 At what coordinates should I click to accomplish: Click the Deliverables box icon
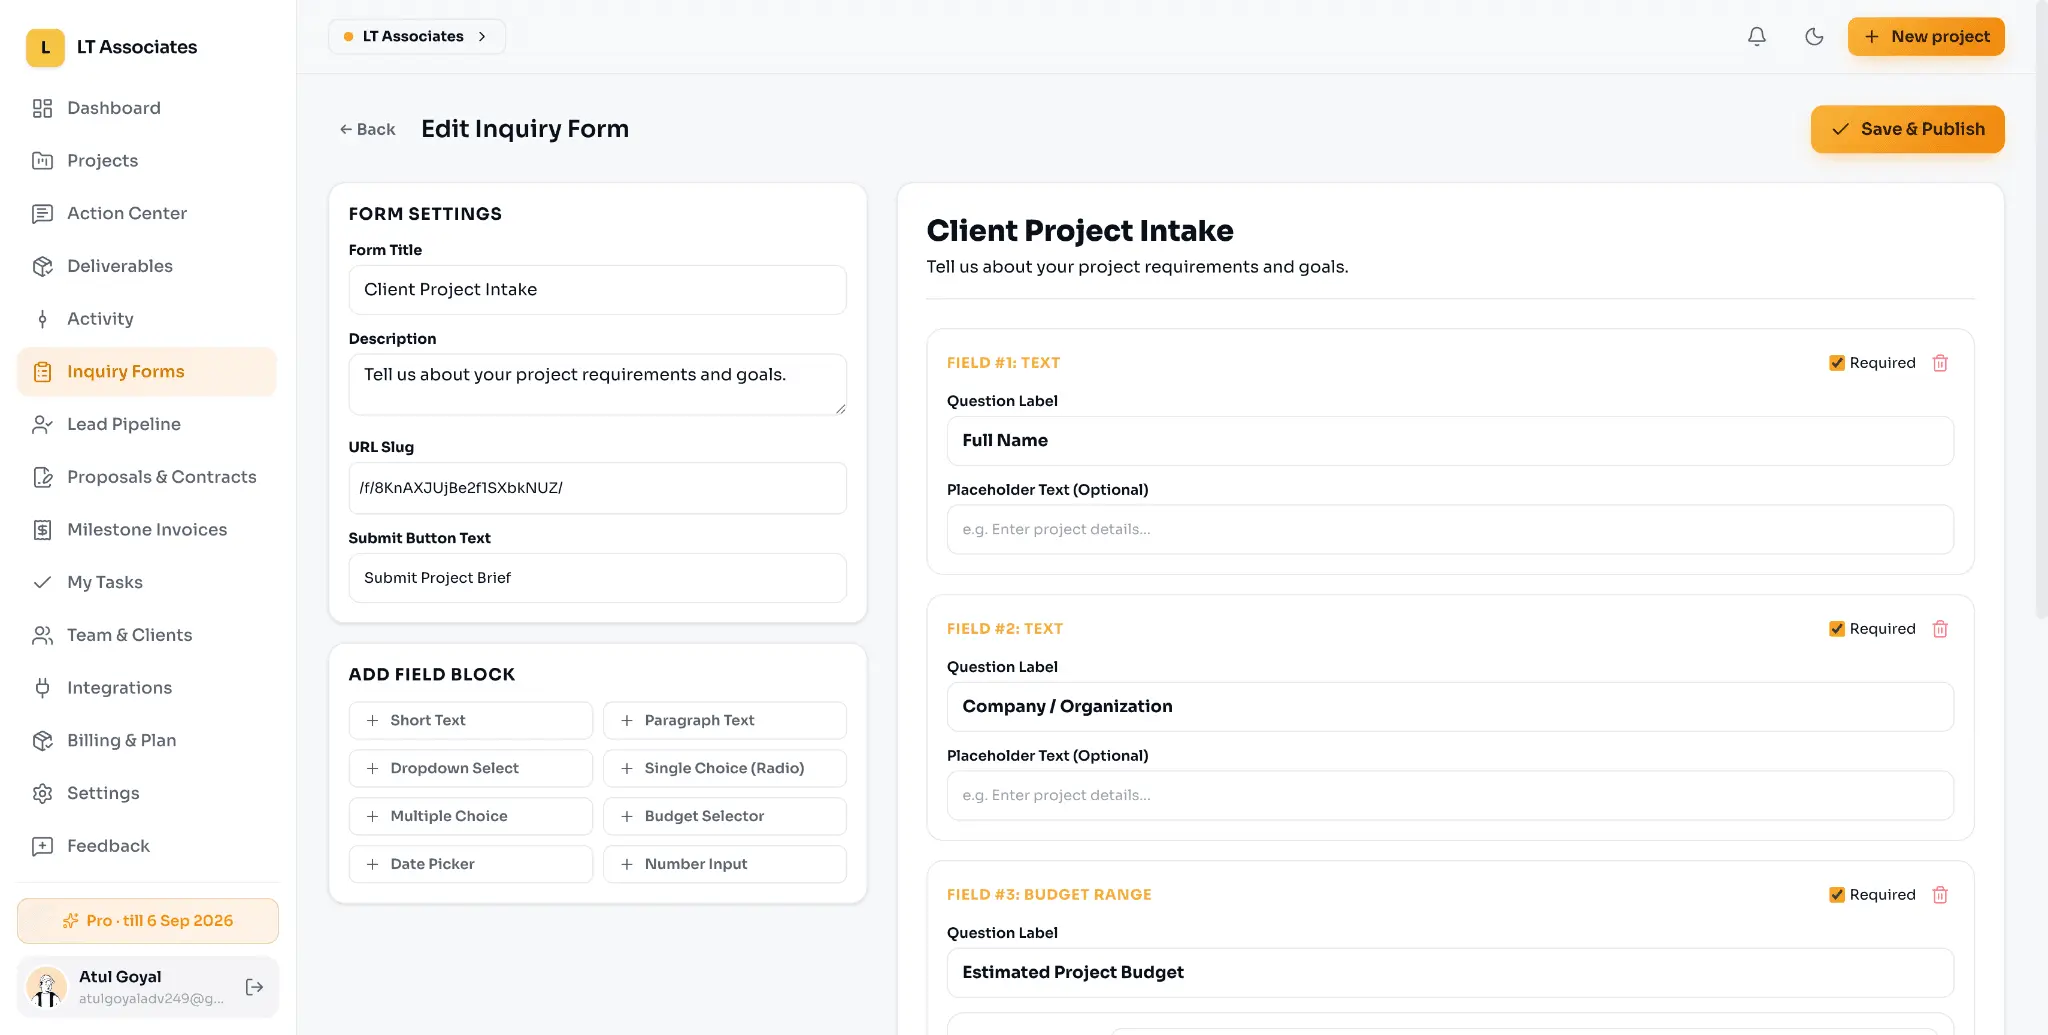coord(42,266)
